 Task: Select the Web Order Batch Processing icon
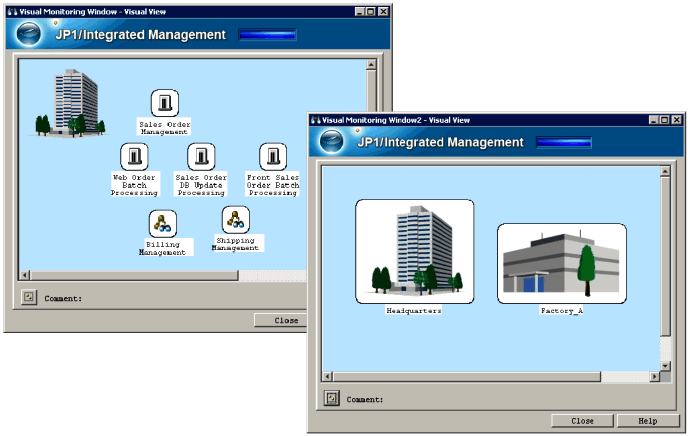click(134, 156)
